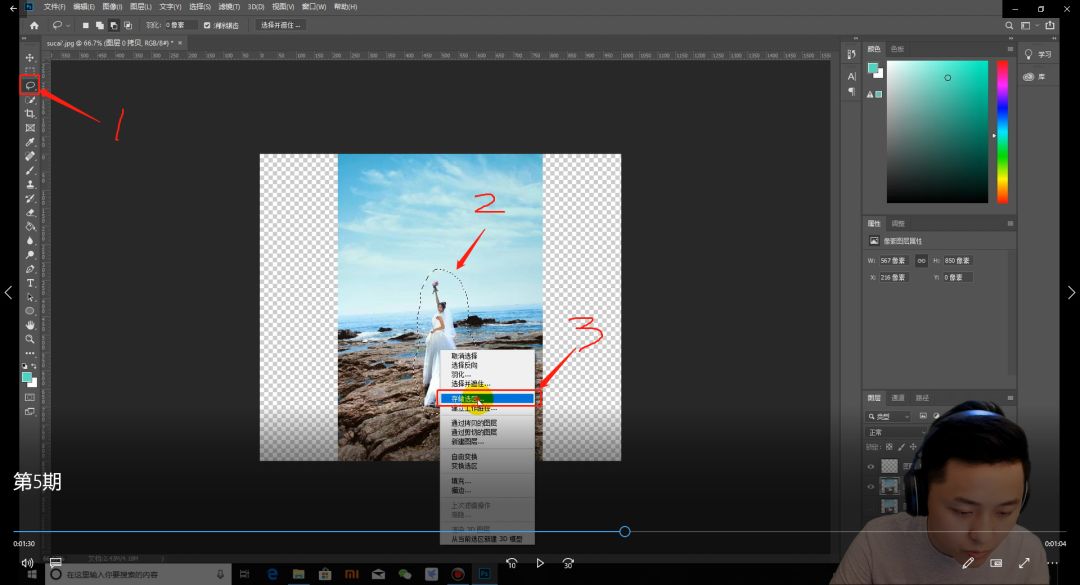Viewport: 1080px width, 585px height.
Task: Open the 文件(F) menu
Action: coord(54,7)
